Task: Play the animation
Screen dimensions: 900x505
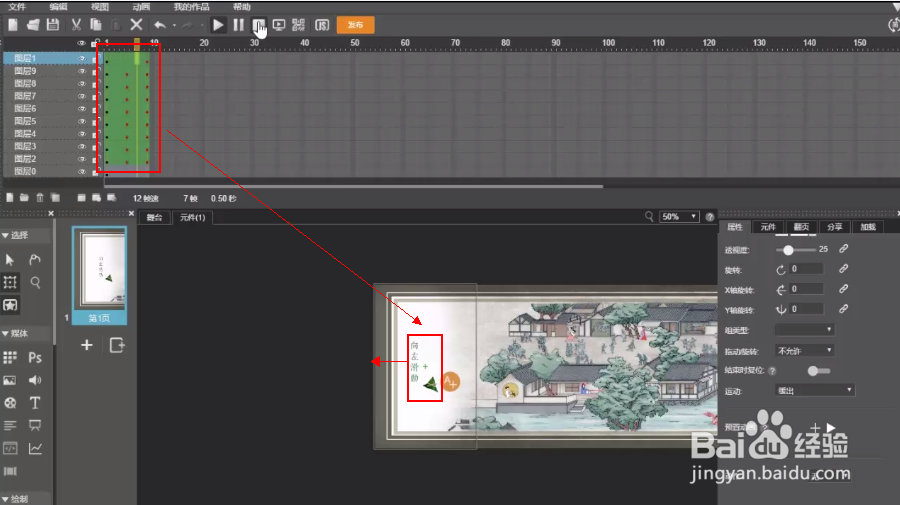Action: point(218,25)
